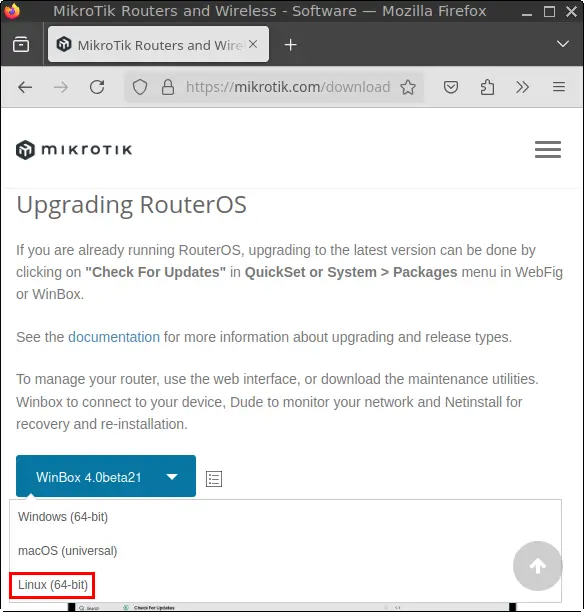
Task: Open the documentation link
Action: coord(114,337)
